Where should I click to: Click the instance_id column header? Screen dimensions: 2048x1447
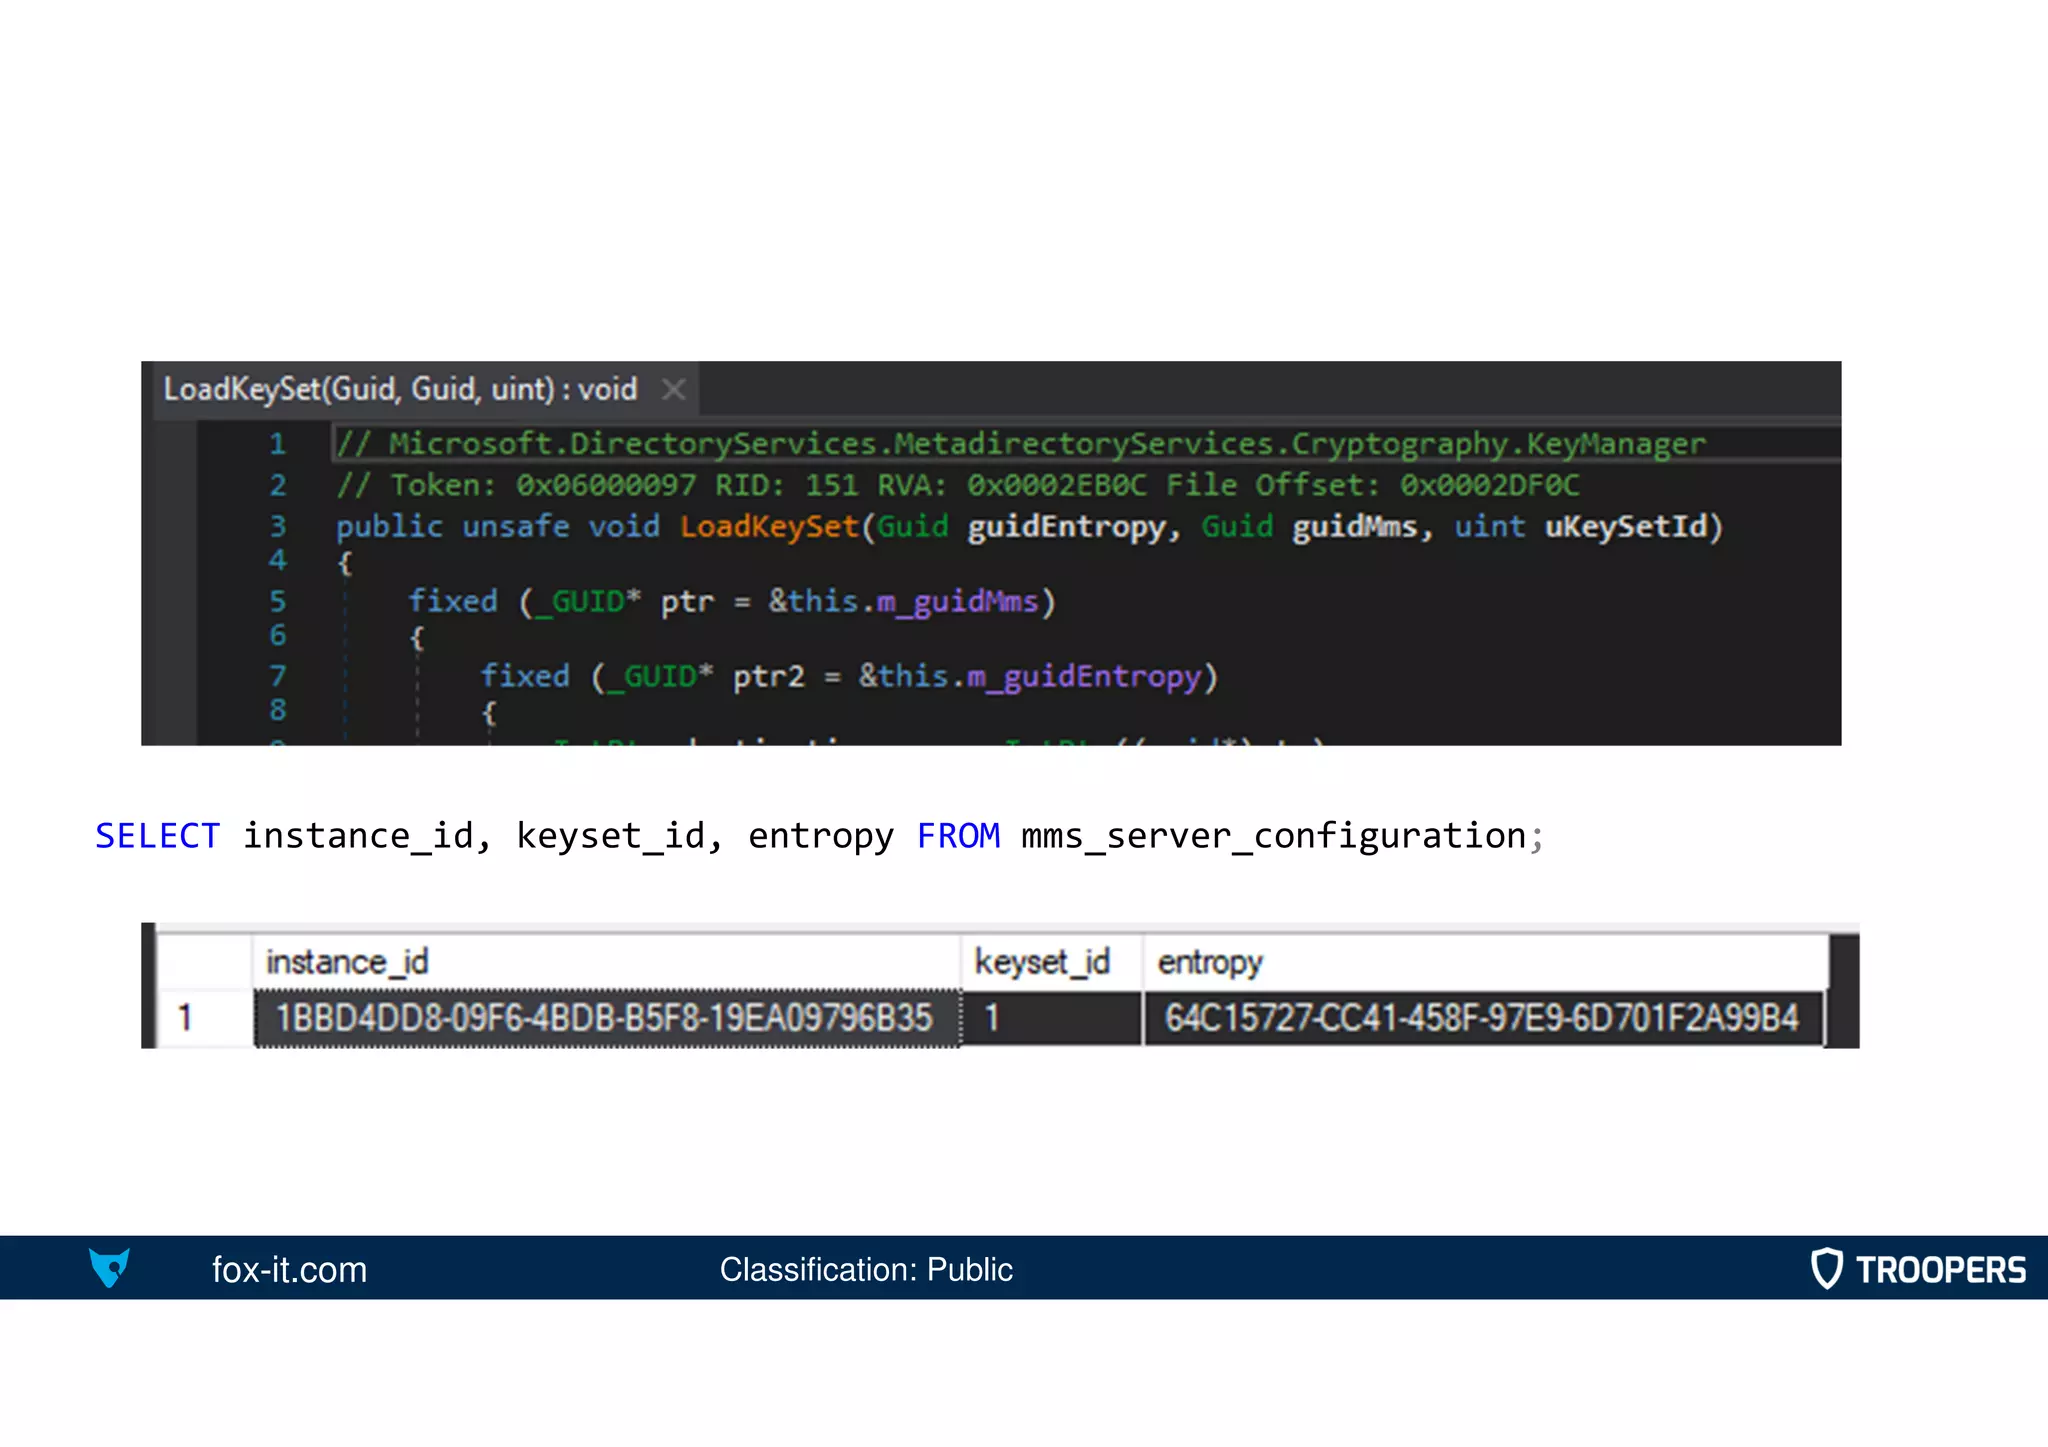606,962
